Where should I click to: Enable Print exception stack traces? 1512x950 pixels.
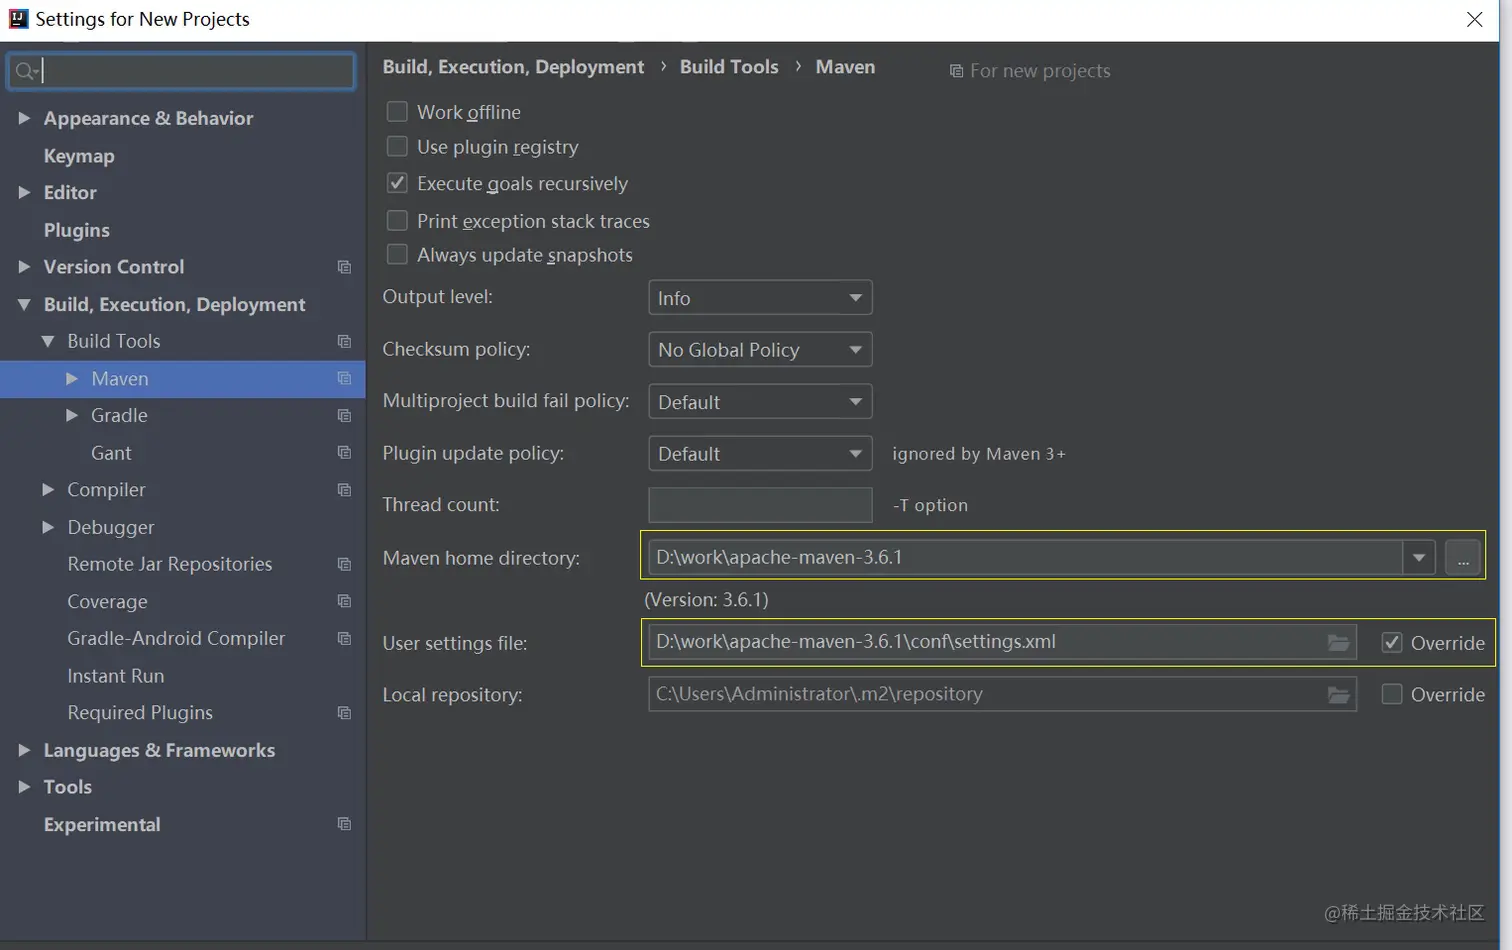pos(397,220)
